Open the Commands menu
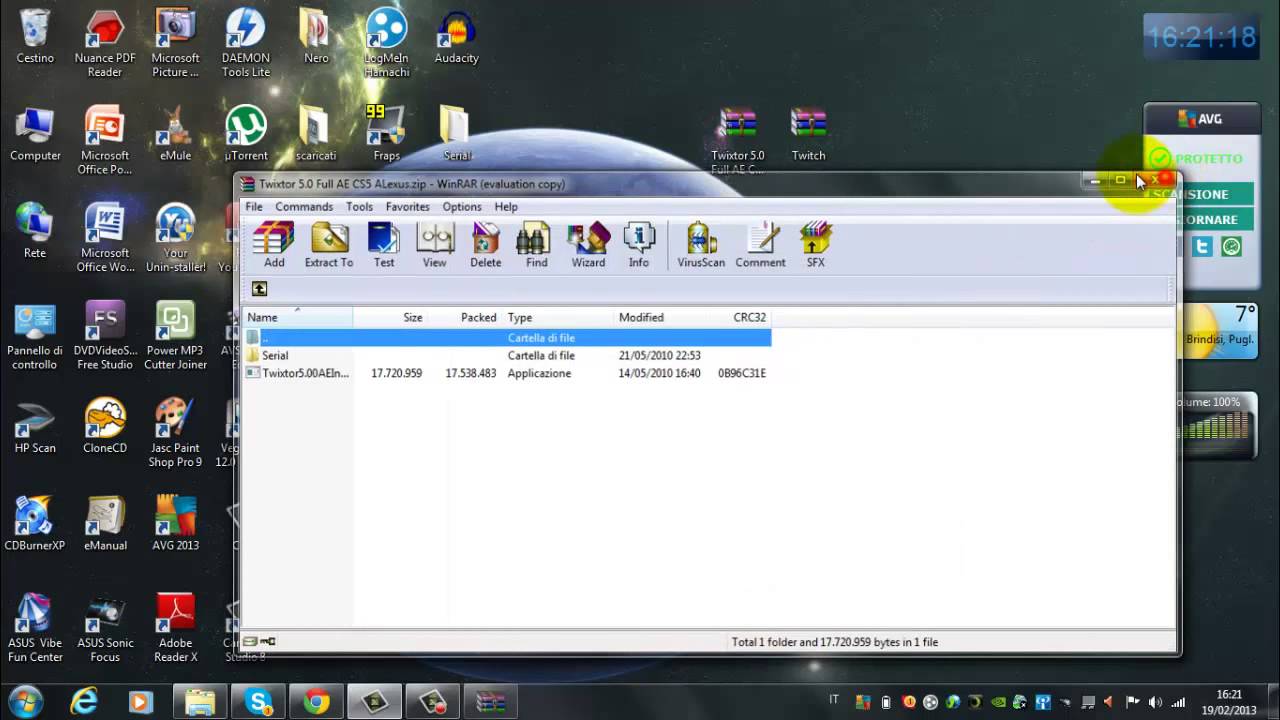1280x720 pixels. pyautogui.click(x=304, y=207)
